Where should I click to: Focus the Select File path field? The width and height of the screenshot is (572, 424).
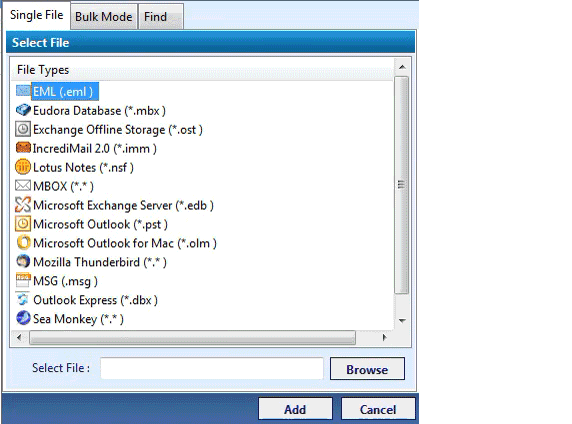[x=212, y=368]
